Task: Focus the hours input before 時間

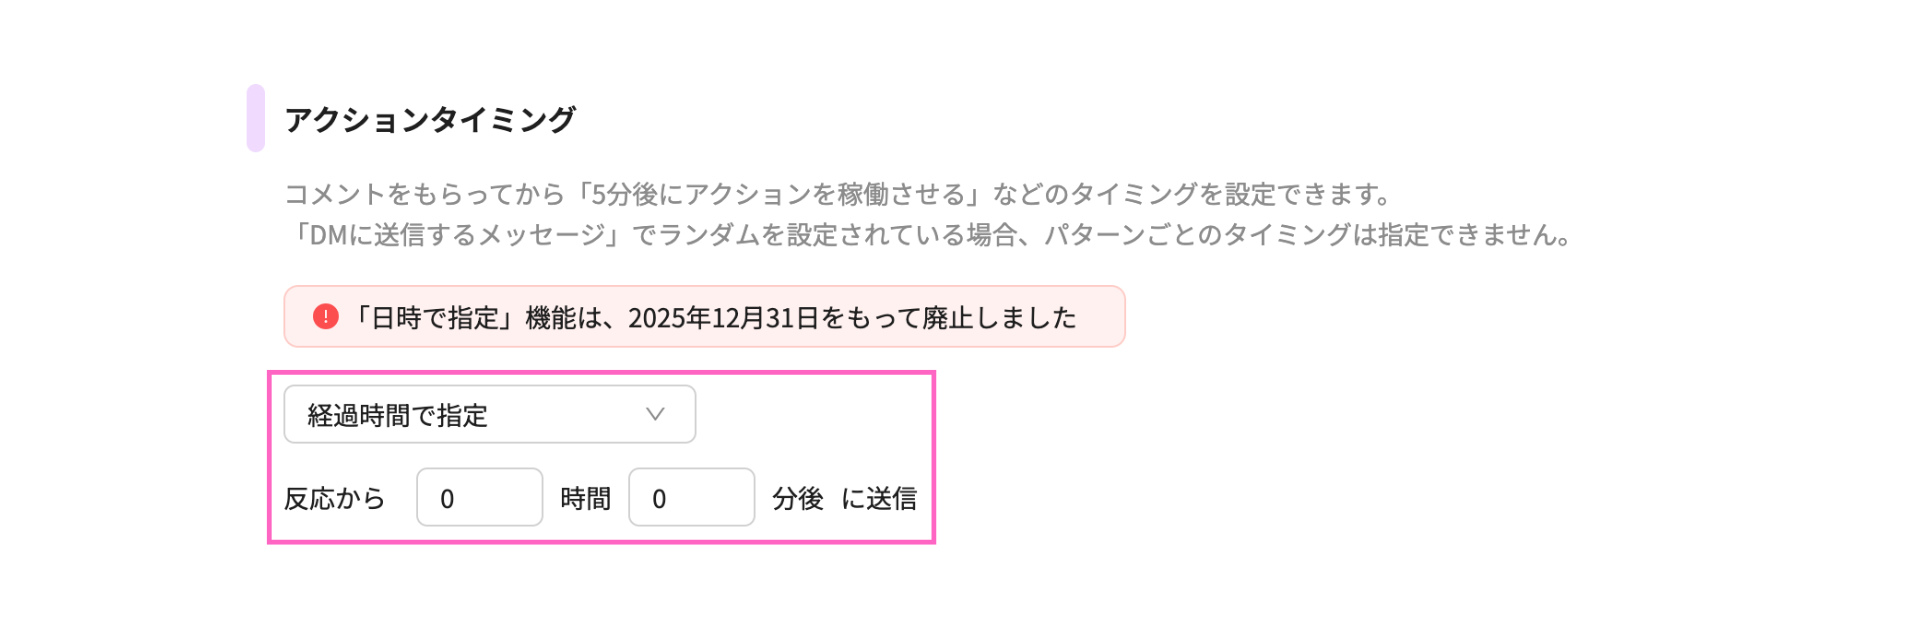Action: 479,497
